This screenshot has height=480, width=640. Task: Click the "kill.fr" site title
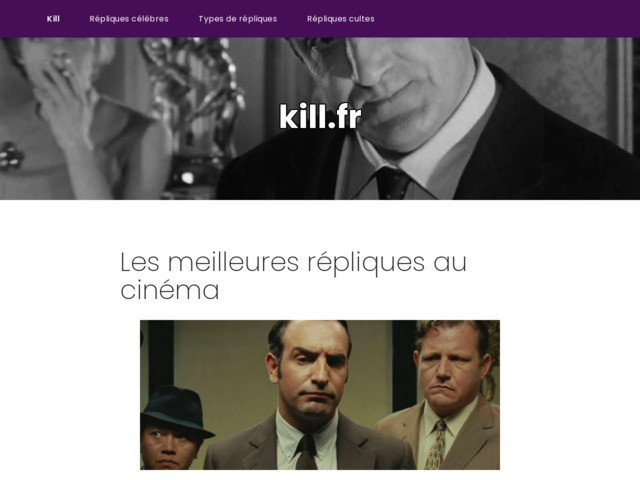click(320, 116)
